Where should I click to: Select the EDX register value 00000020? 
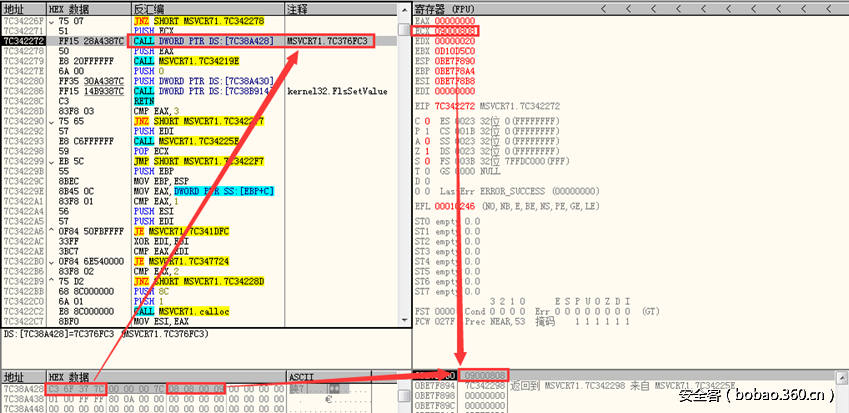456,41
